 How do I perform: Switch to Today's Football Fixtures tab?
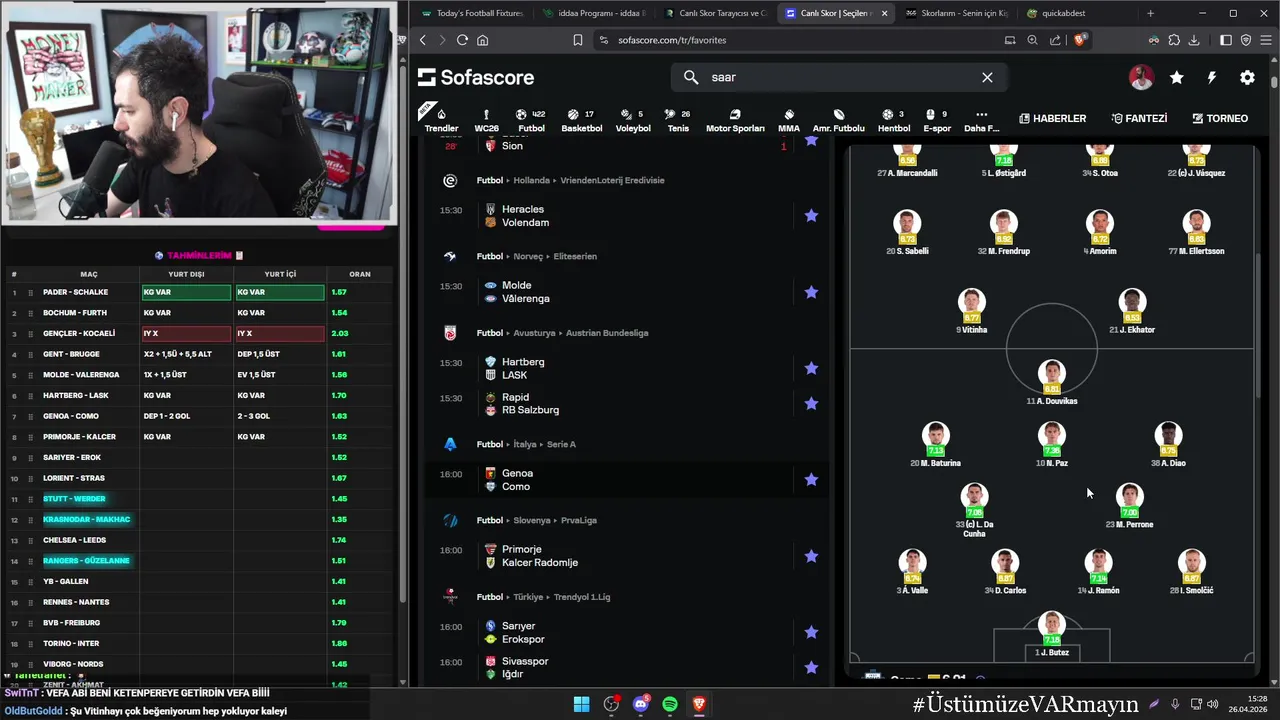[473, 13]
